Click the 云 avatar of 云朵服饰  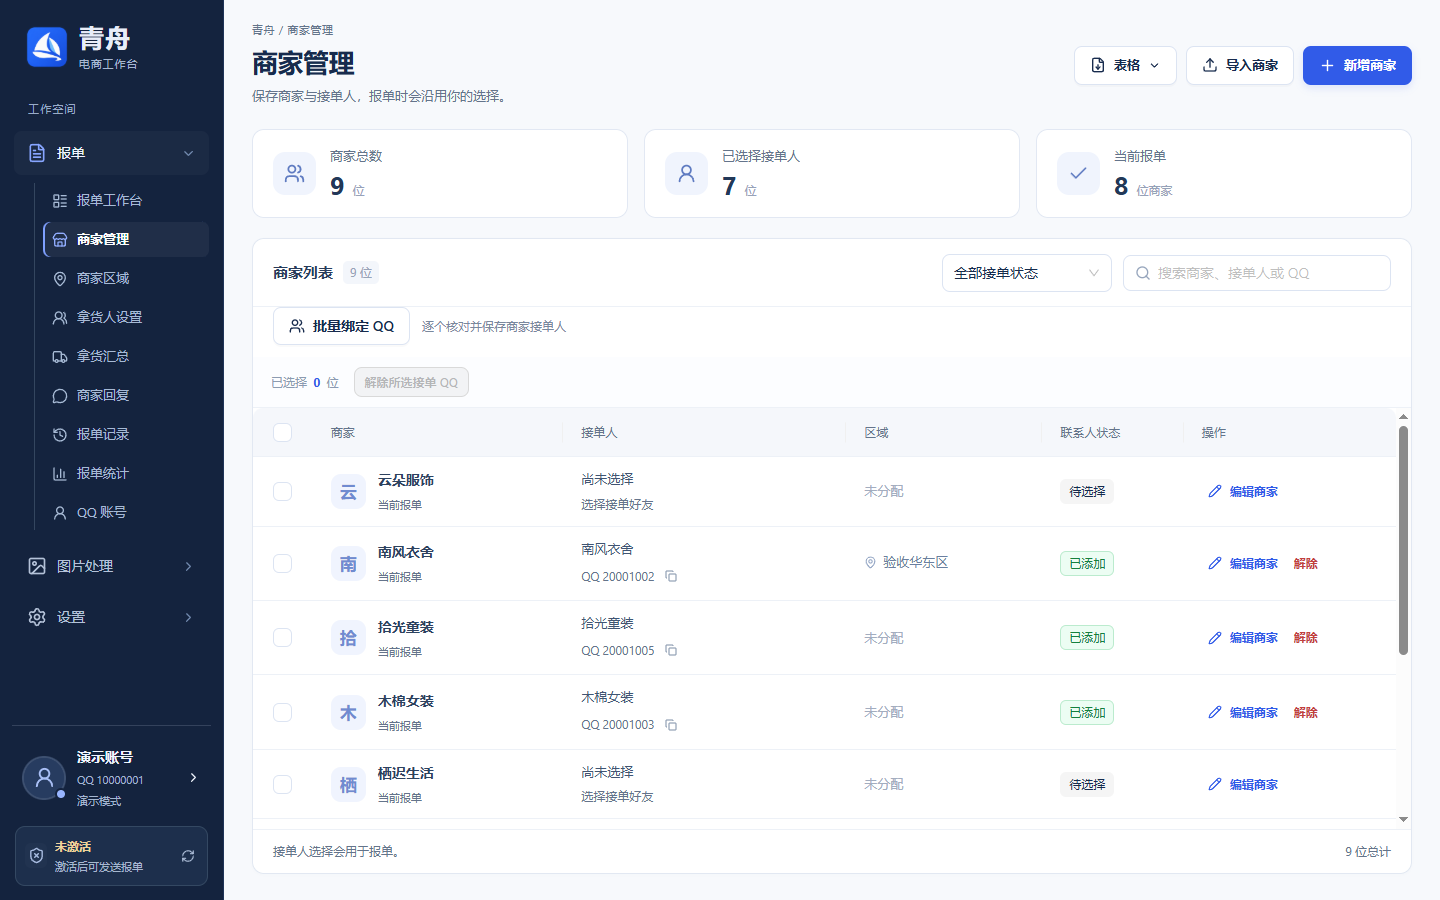coord(348,492)
